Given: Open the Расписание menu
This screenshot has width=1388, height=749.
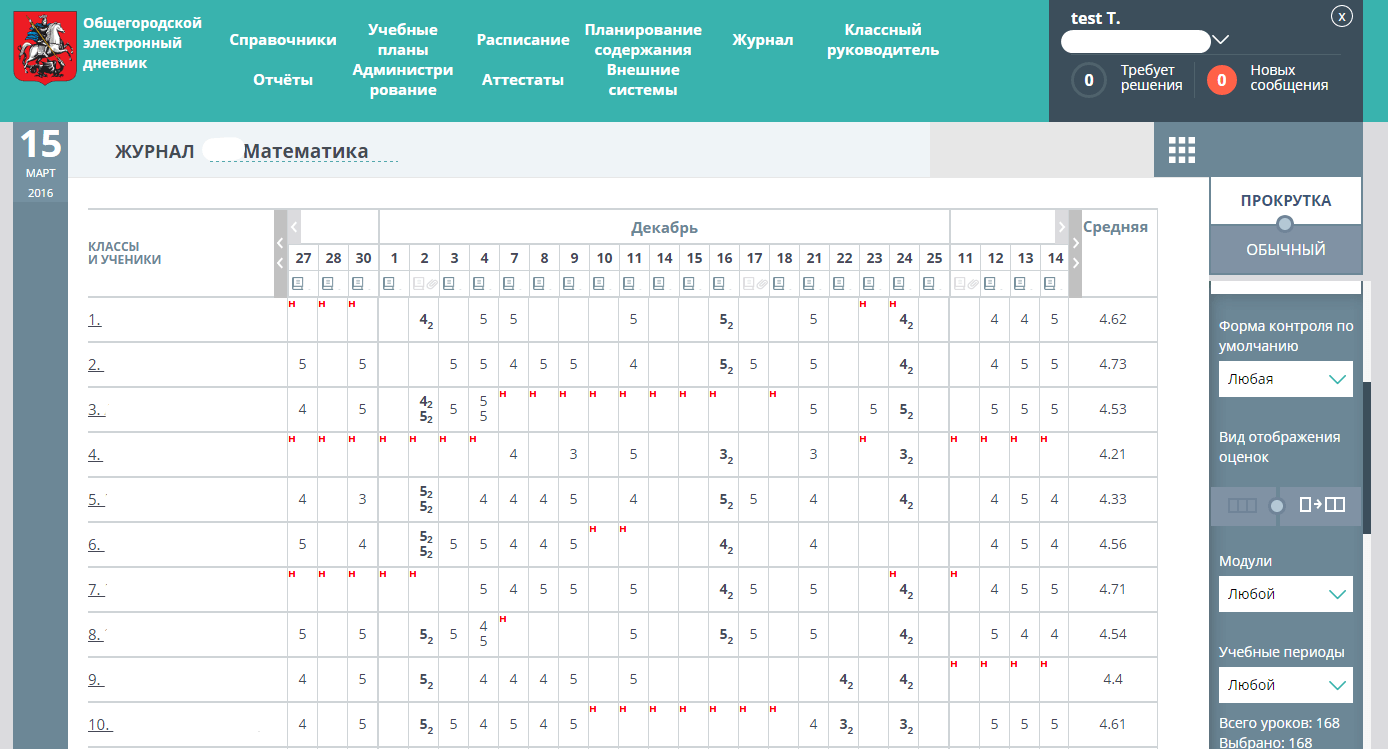Looking at the screenshot, I should 523,40.
